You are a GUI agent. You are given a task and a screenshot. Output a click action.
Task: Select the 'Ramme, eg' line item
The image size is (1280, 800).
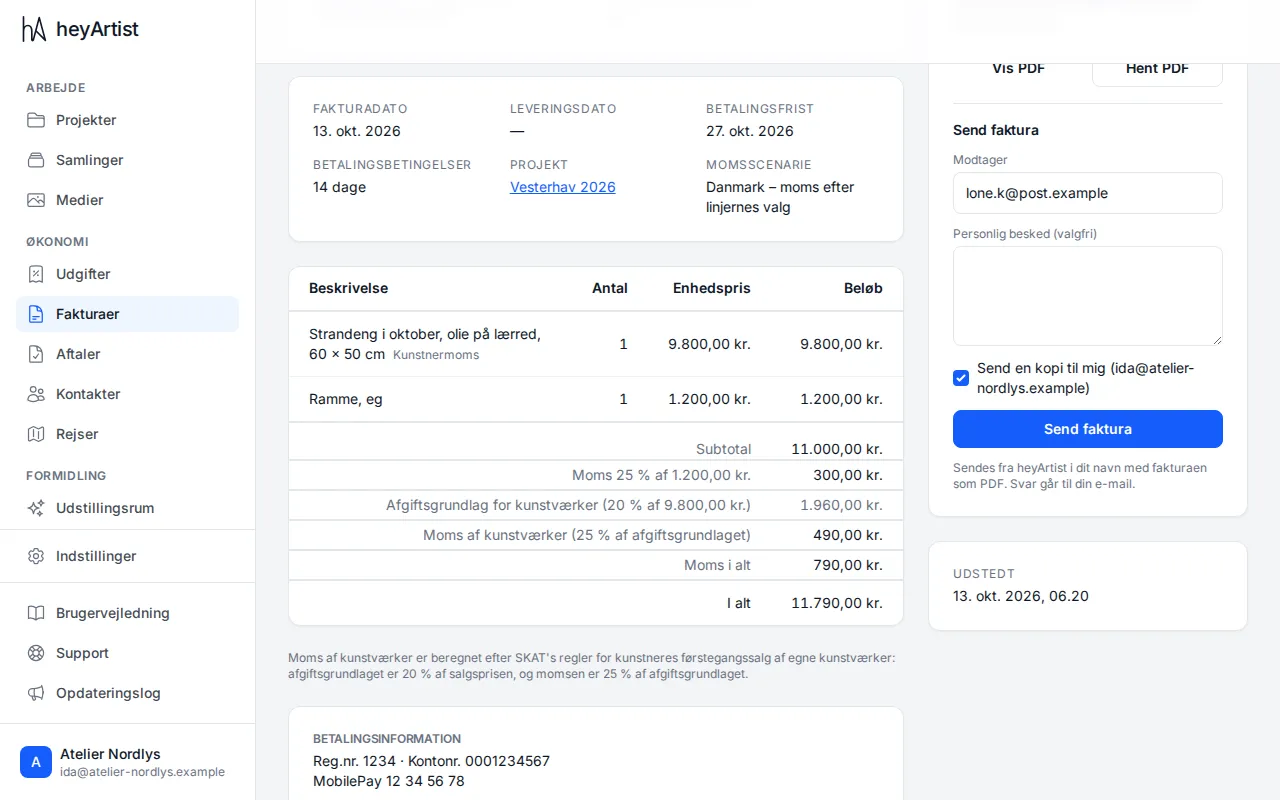[596, 399]
